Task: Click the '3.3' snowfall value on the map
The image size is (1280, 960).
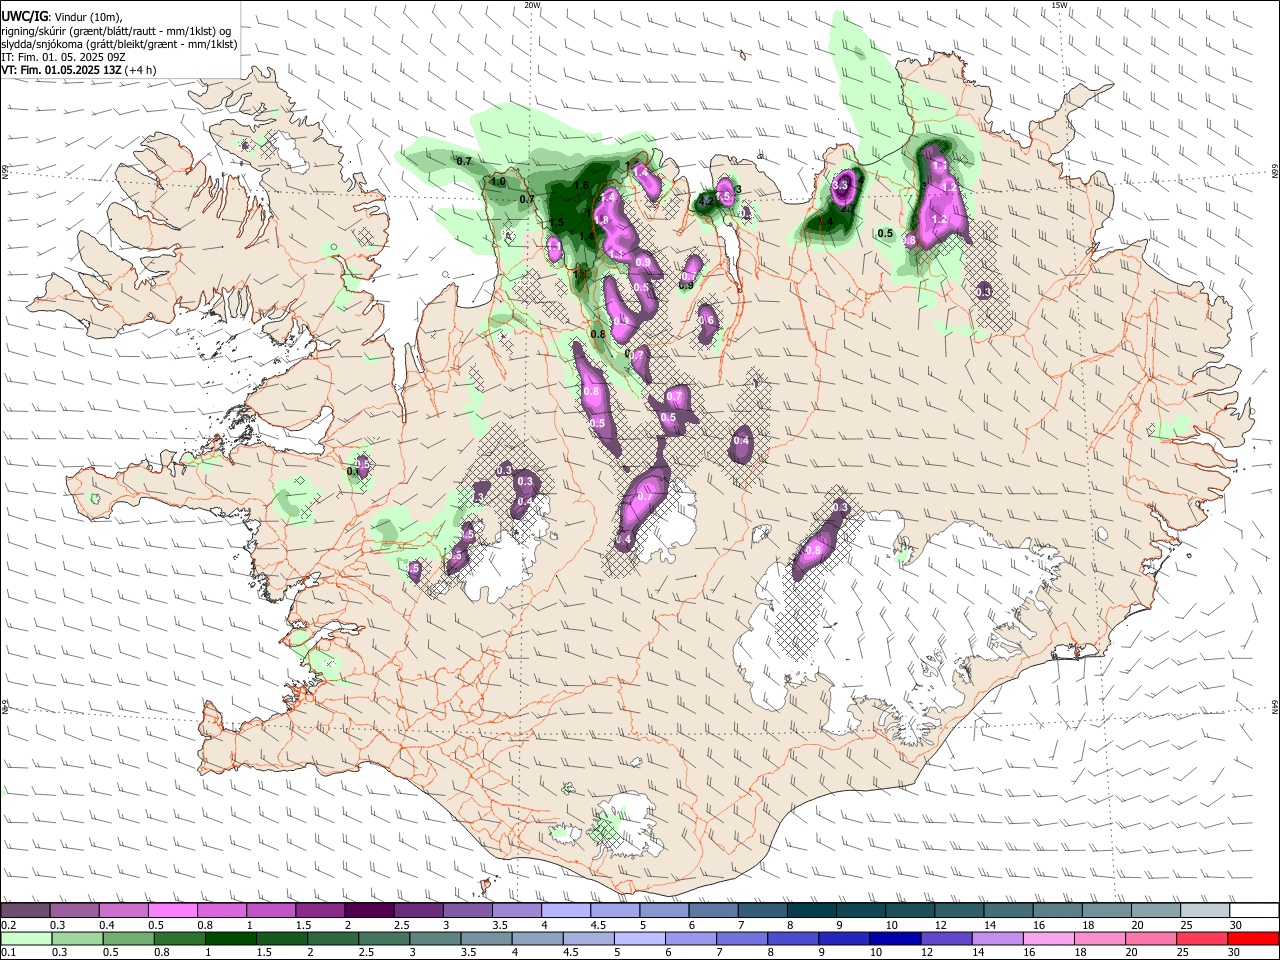Action: (841, 185)
